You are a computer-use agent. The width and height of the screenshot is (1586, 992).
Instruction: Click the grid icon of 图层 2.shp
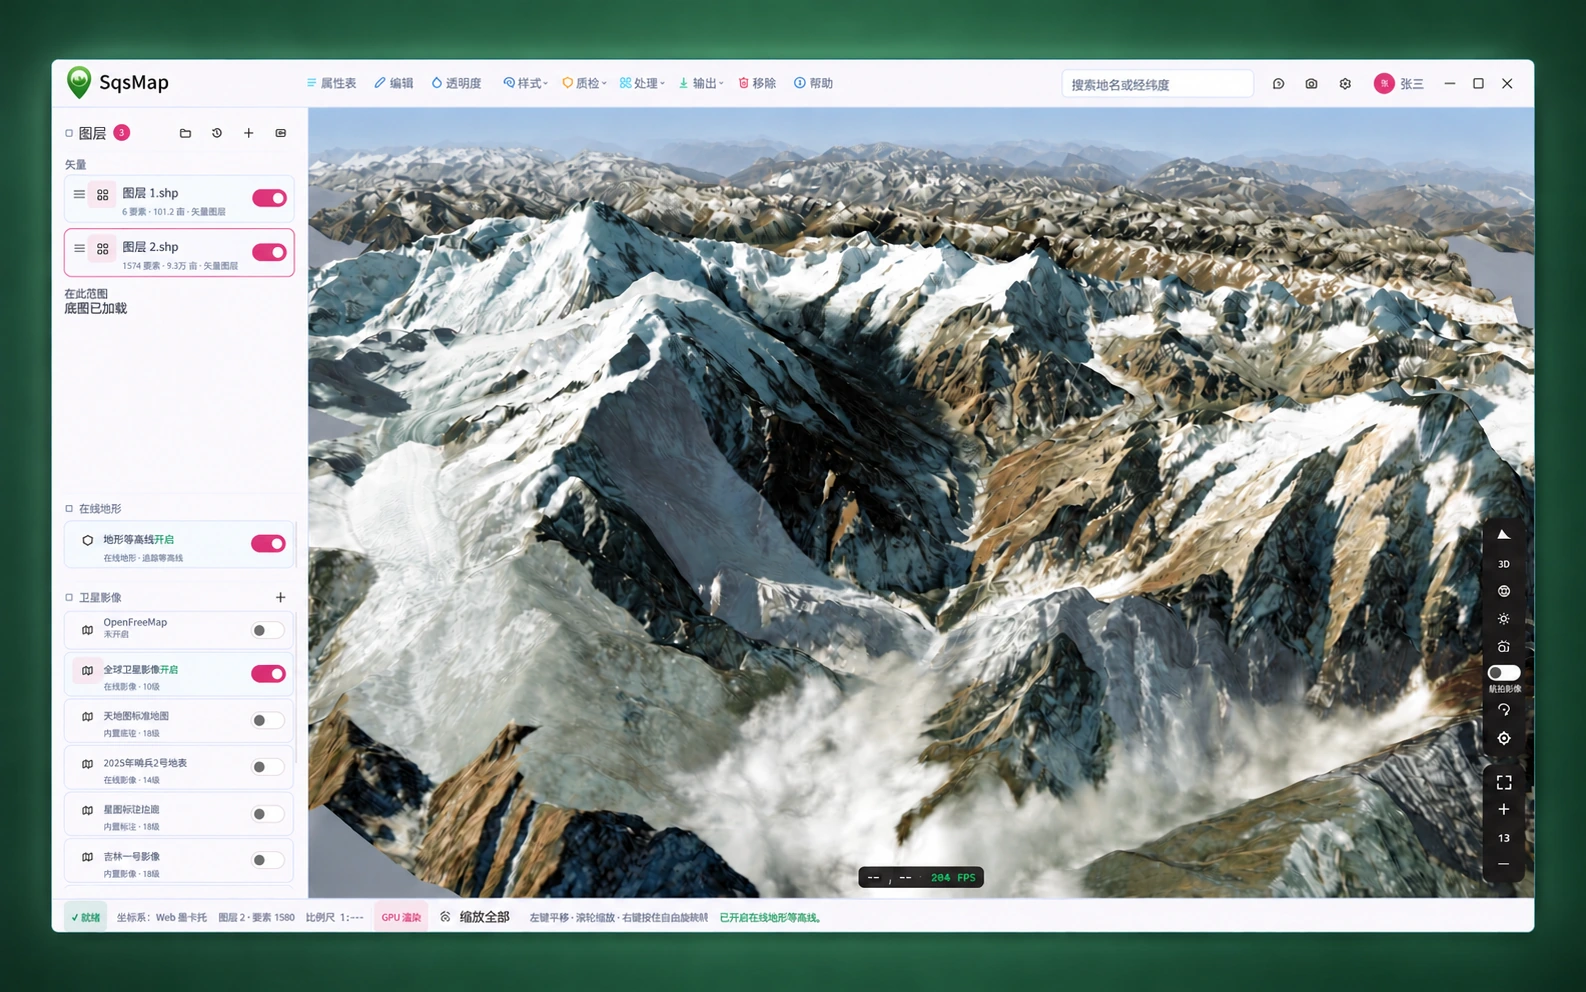tap(103, 248)
